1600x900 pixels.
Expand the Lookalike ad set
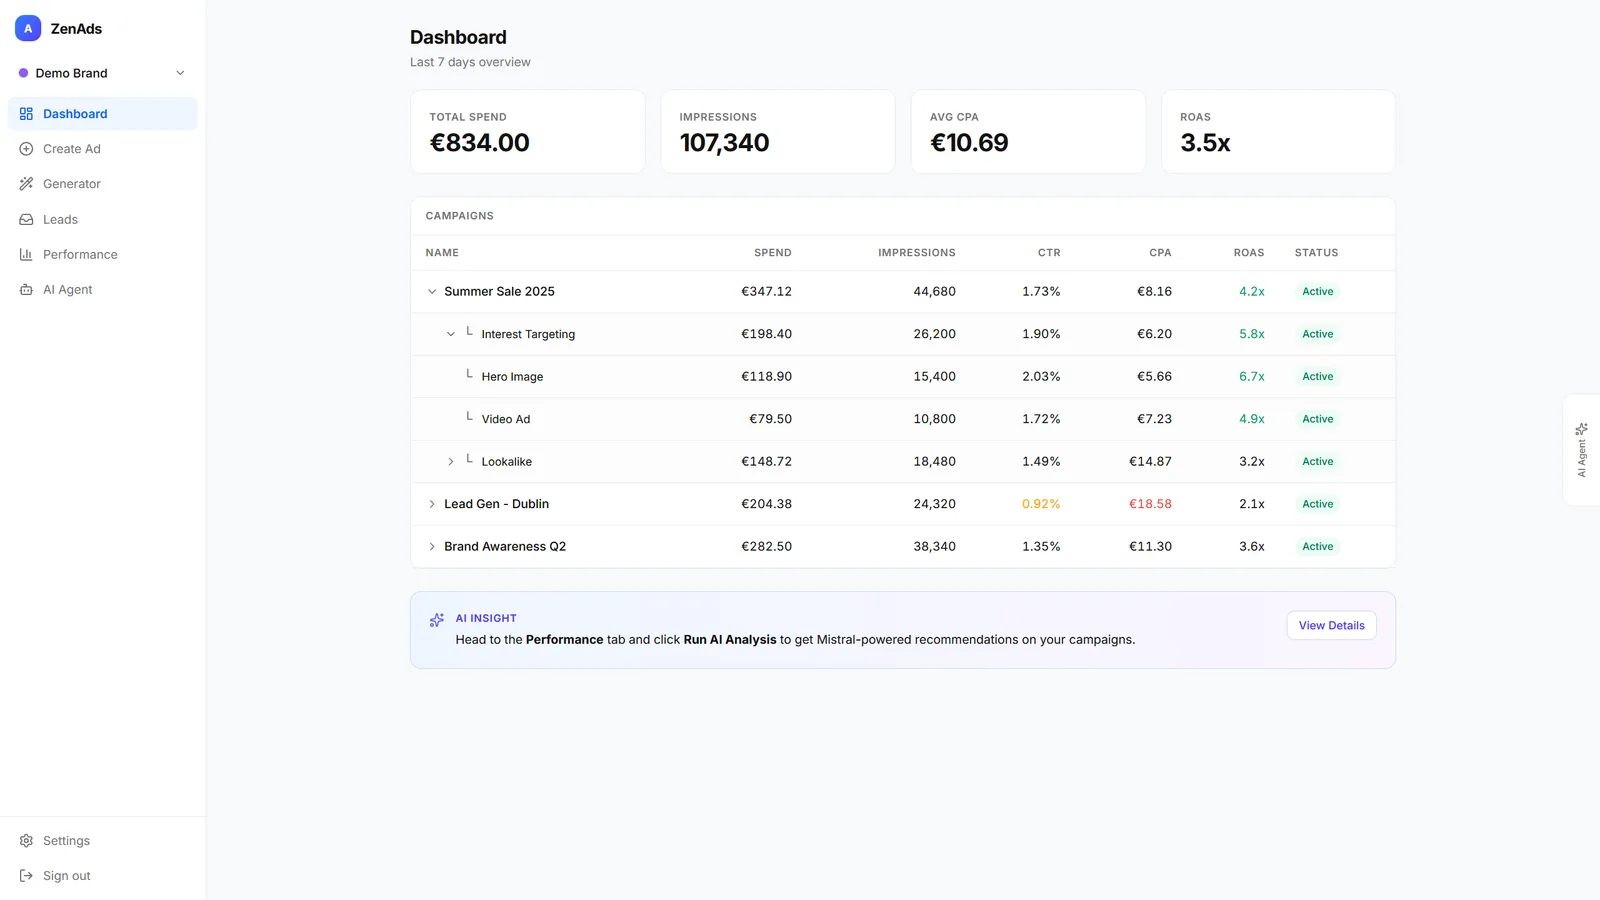pyautogui.click(x=450, y=462)
